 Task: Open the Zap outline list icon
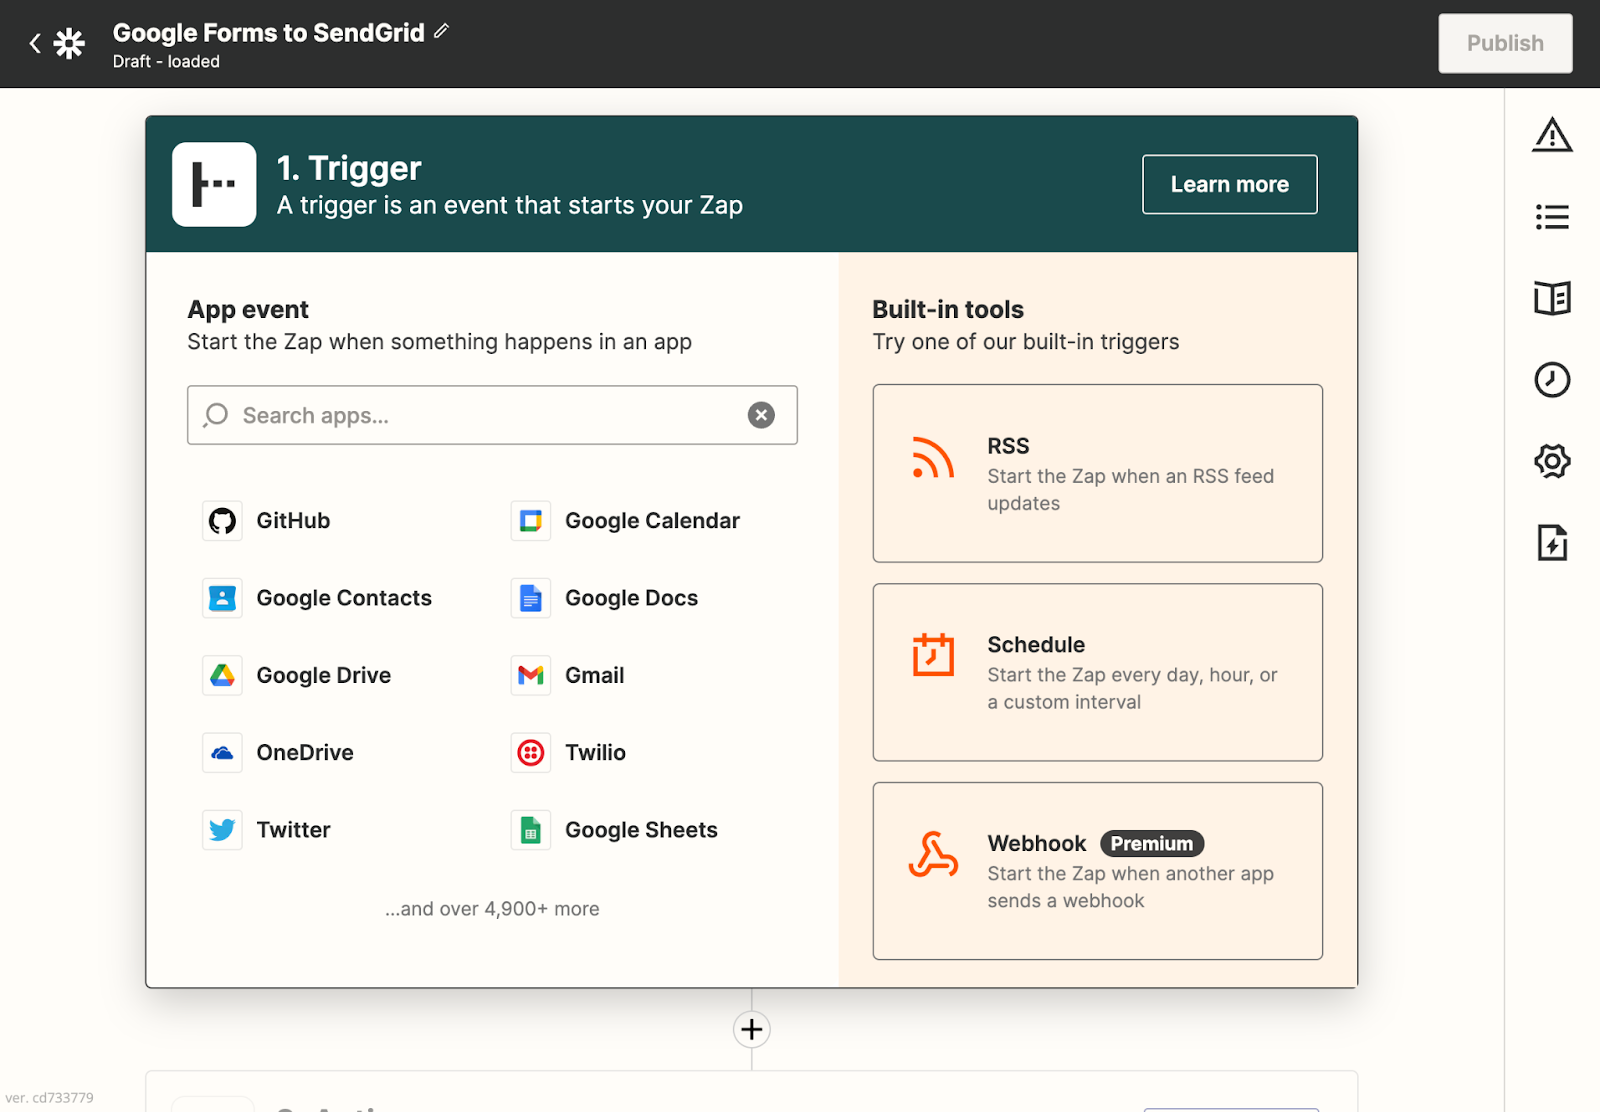[x=1552, y=217]
